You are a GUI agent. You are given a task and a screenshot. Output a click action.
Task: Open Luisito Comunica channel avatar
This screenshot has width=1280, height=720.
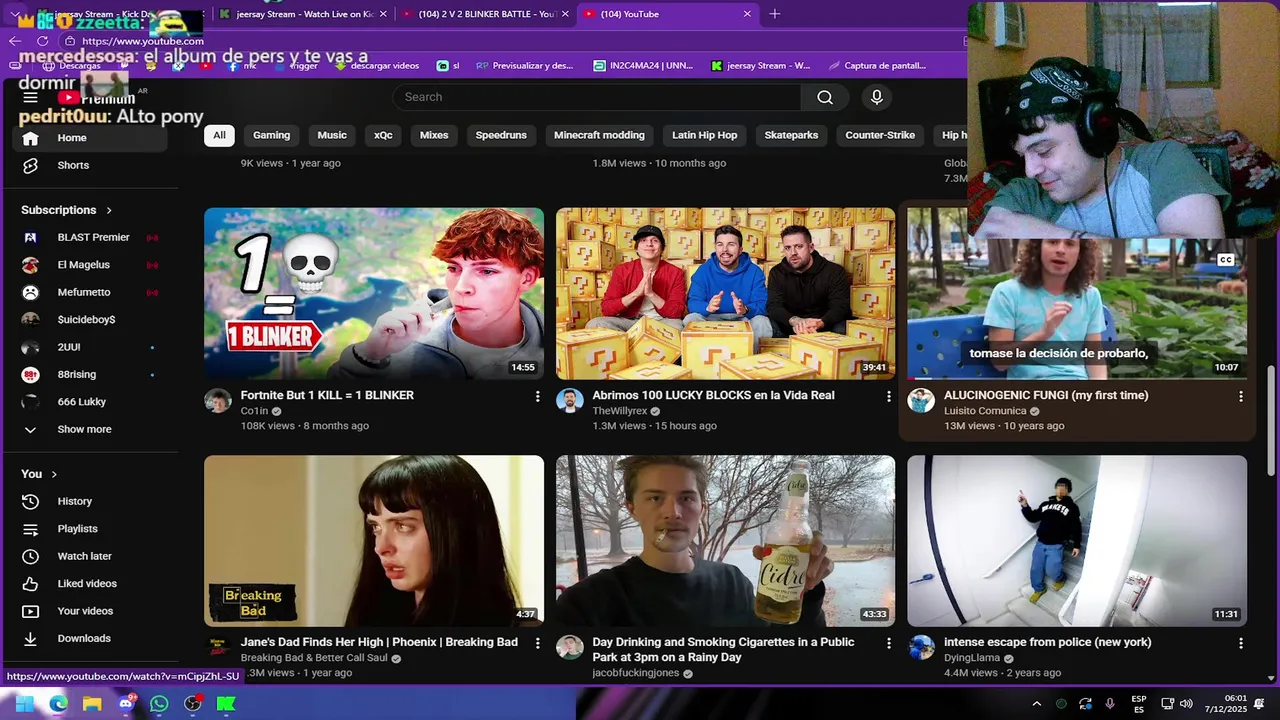tap(921, 401)
